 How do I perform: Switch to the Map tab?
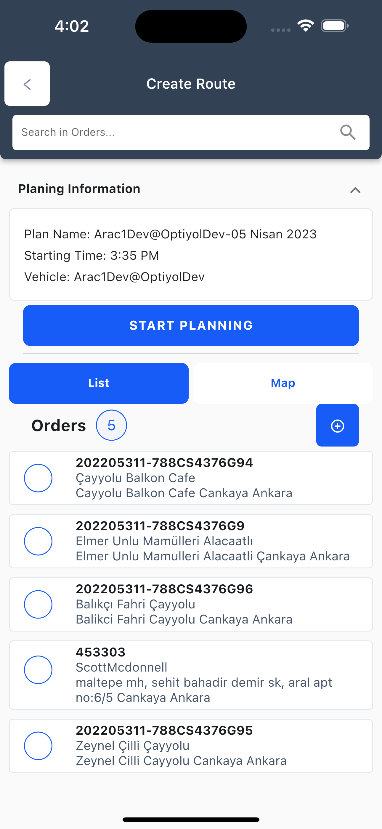pyautogui.click(x=283, y=383)
